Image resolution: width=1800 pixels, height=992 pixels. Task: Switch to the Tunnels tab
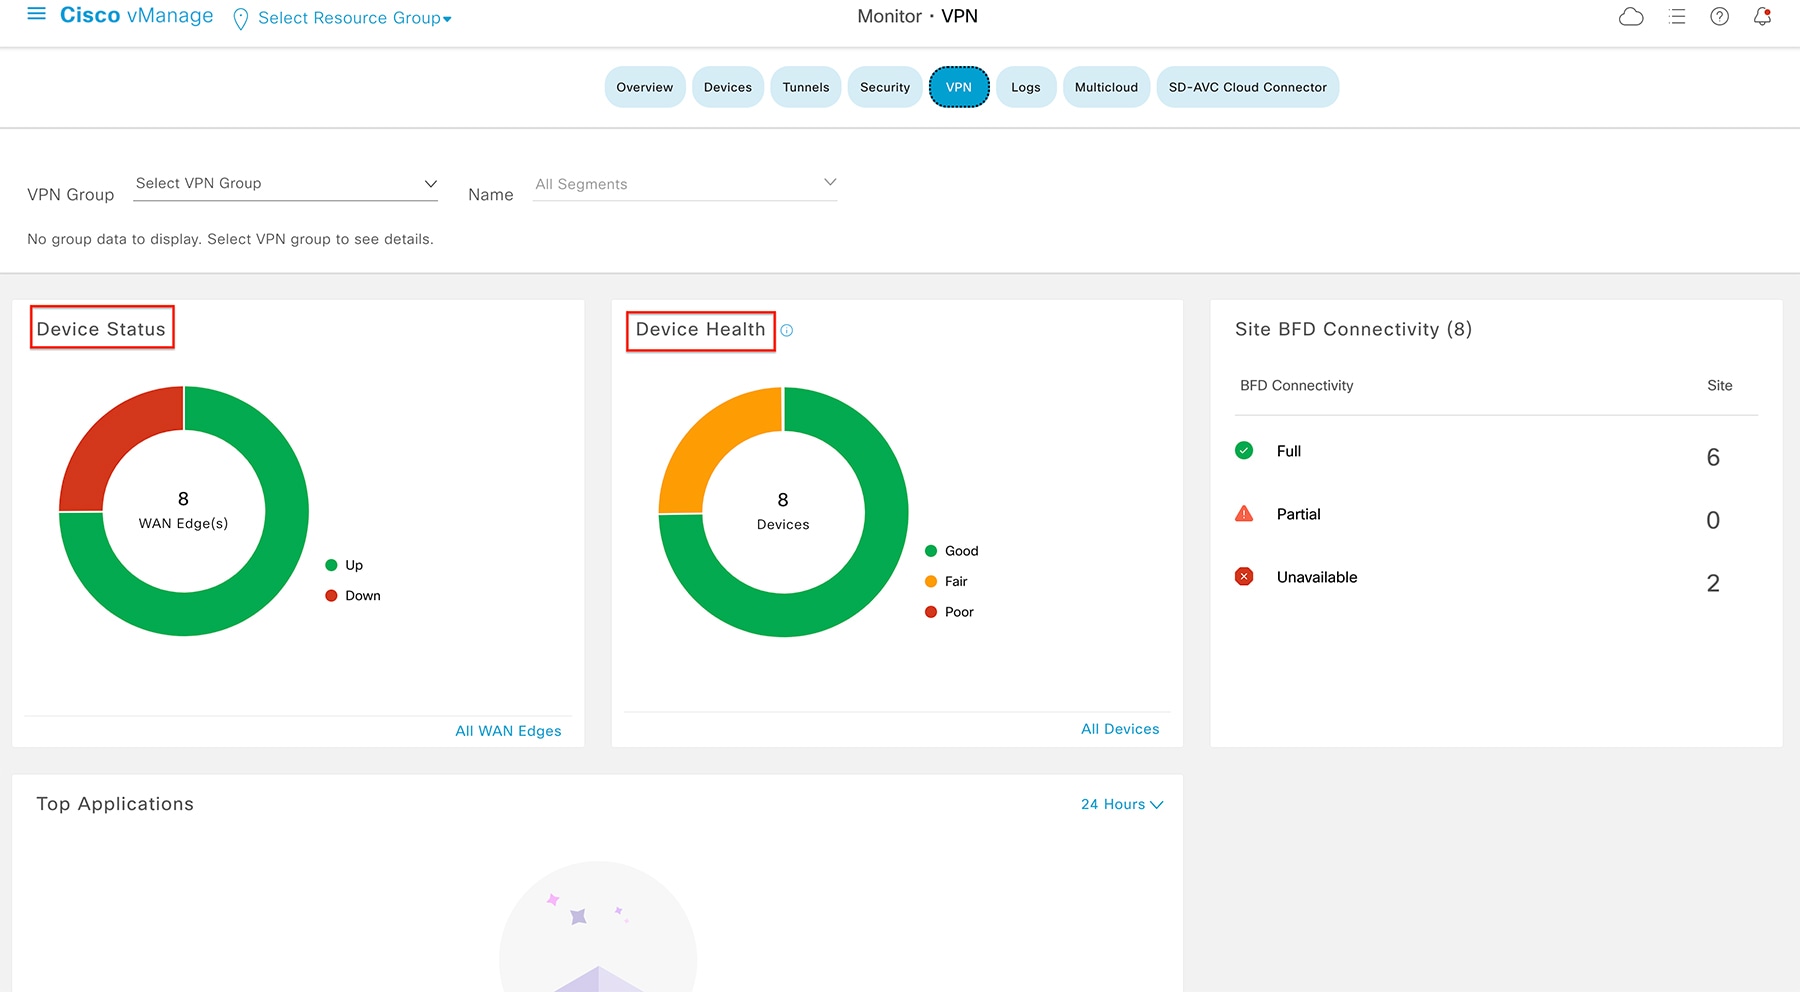(806, 87)
